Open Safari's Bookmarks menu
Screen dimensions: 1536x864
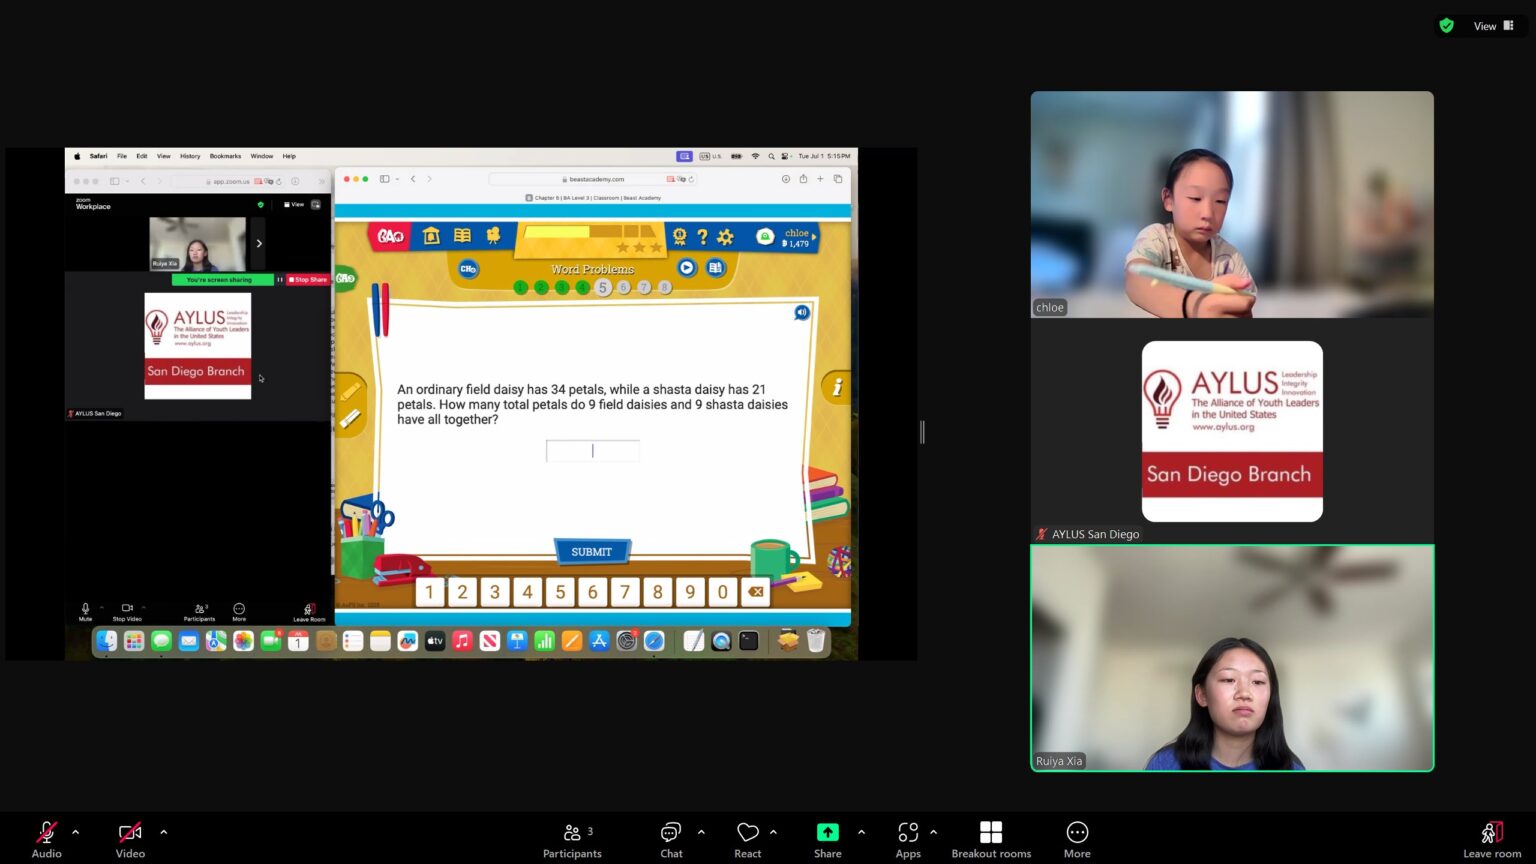coord(225,156)
